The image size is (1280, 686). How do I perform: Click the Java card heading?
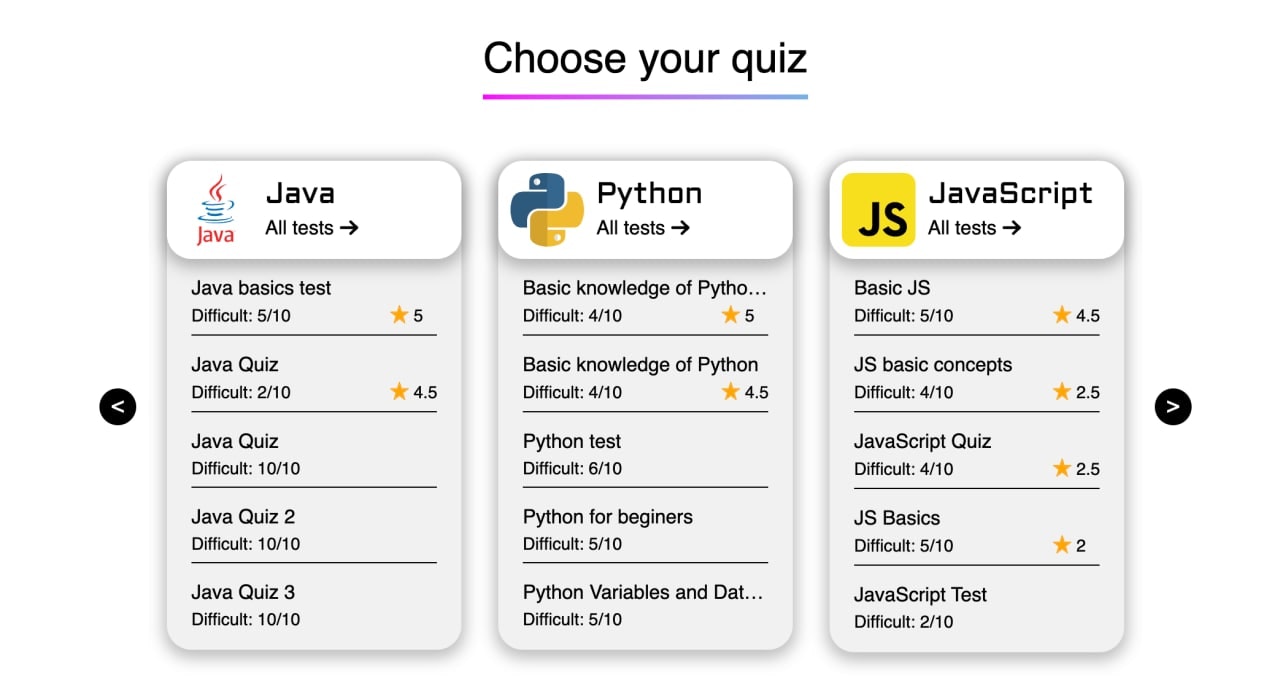click(300, 193)
